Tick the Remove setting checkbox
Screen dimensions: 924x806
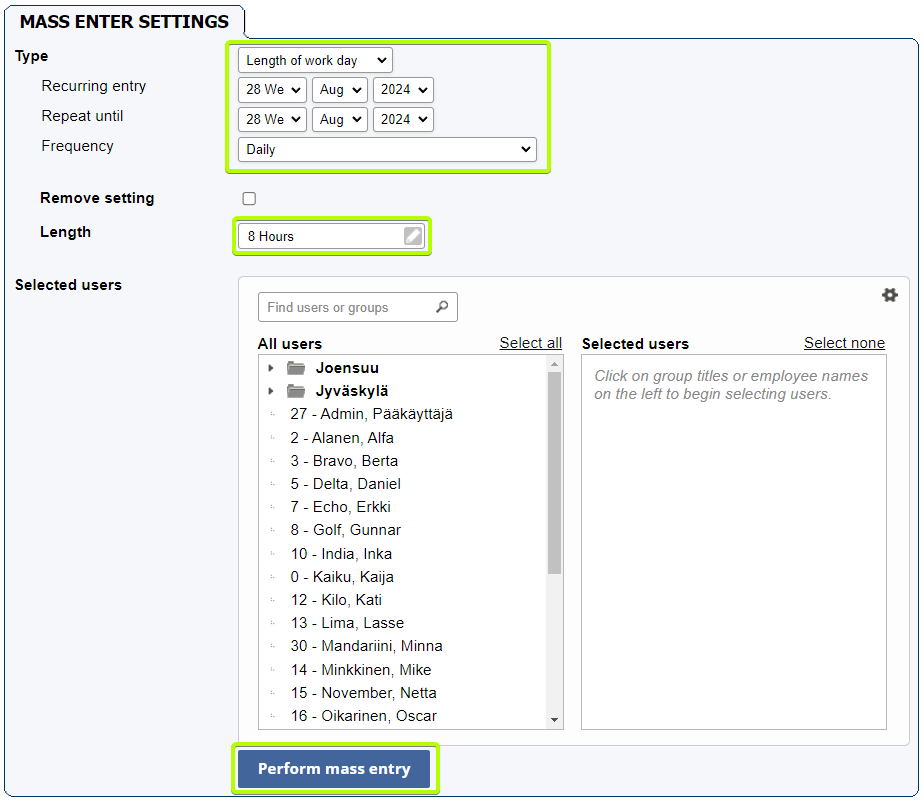(x=249, y=199)
